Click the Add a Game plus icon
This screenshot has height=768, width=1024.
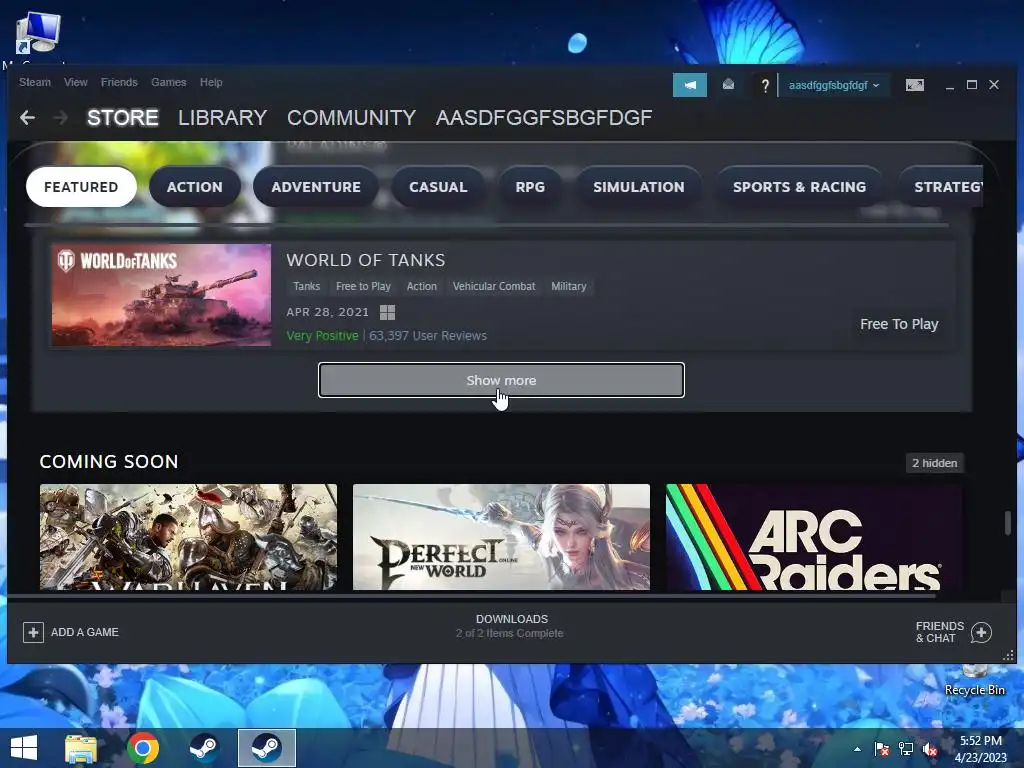33,632
